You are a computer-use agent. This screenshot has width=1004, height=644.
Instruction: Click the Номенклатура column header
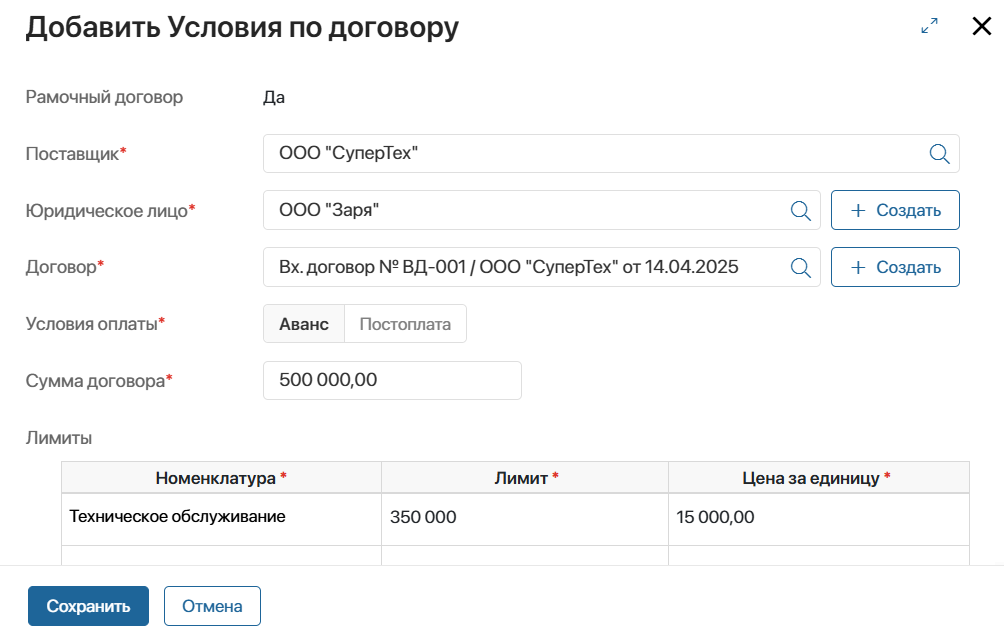click(221, 478)
